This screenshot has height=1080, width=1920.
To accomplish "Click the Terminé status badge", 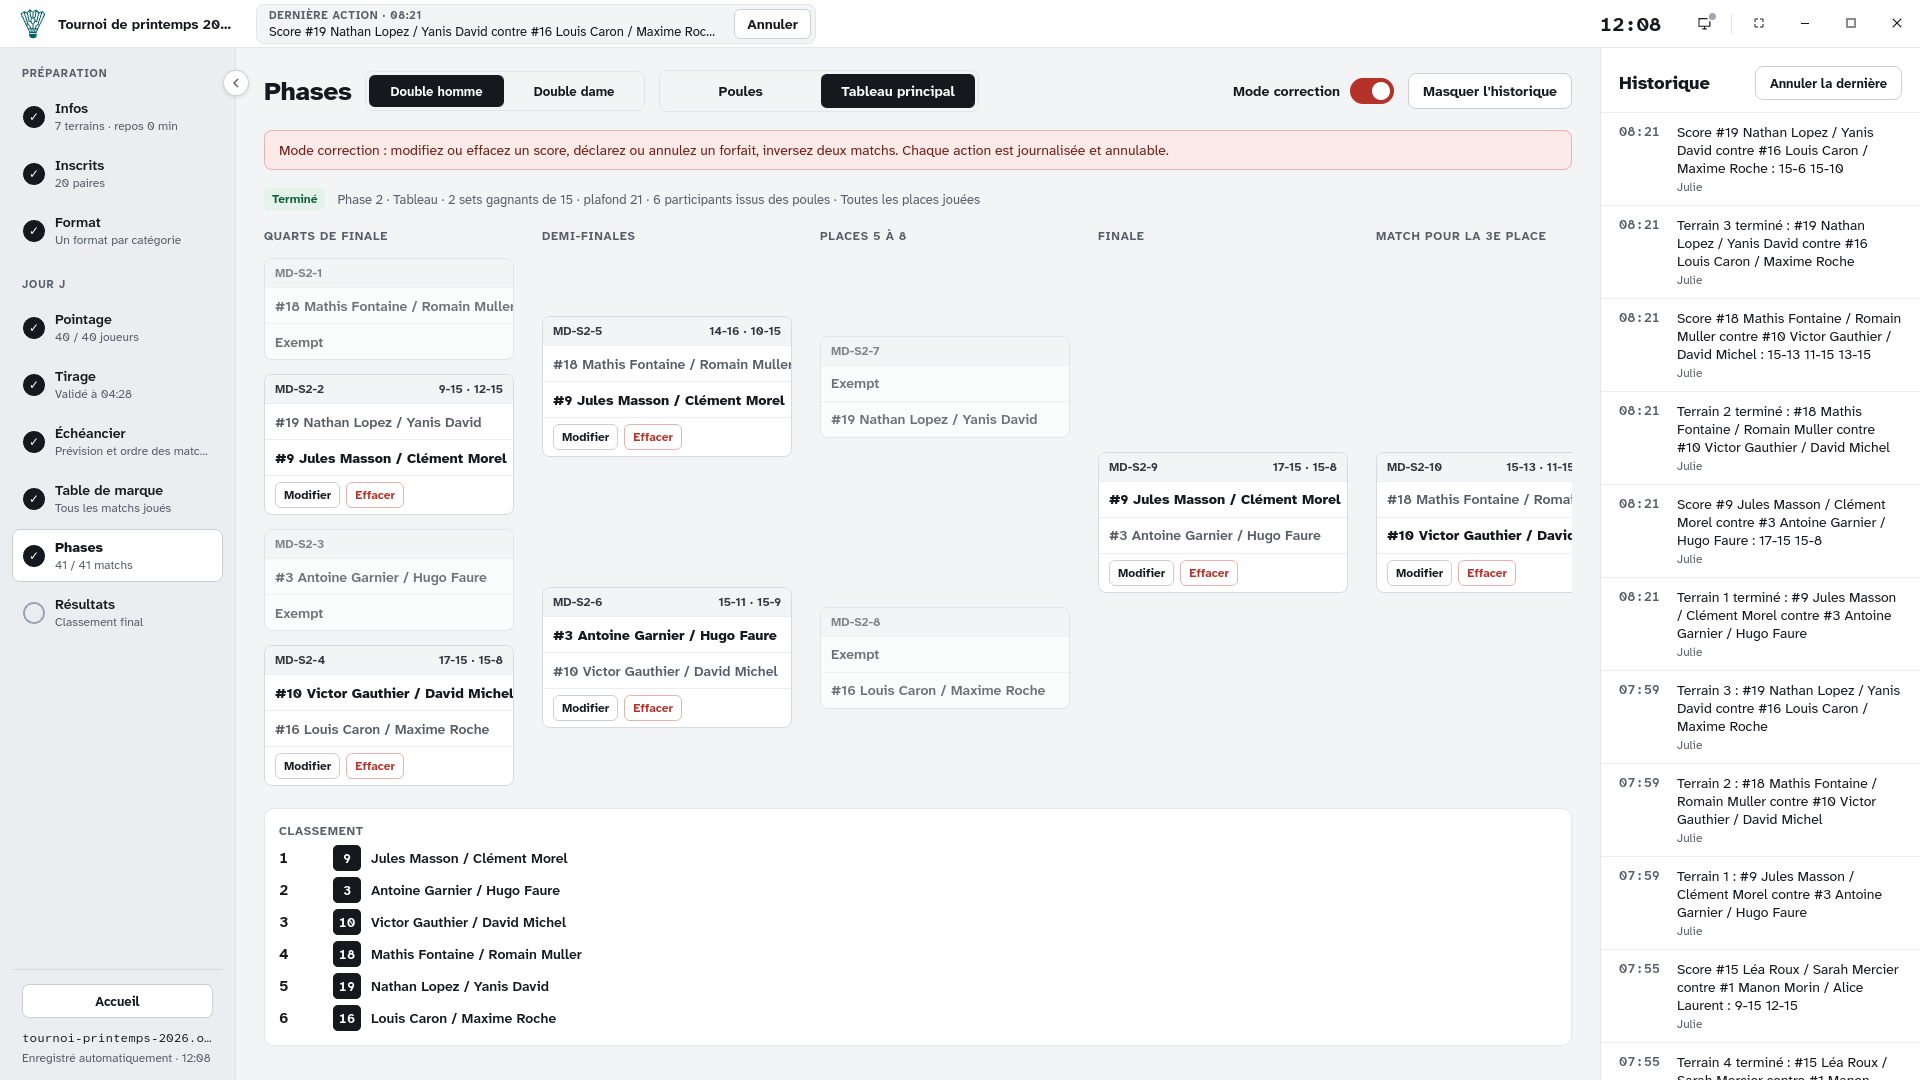I will [x=294, y=199].
